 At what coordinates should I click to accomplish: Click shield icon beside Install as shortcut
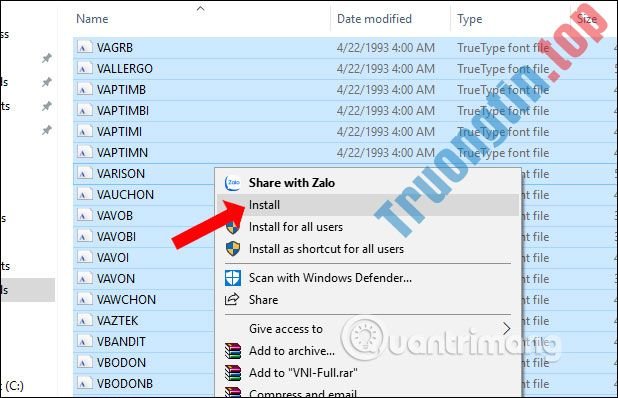[233, 249]
